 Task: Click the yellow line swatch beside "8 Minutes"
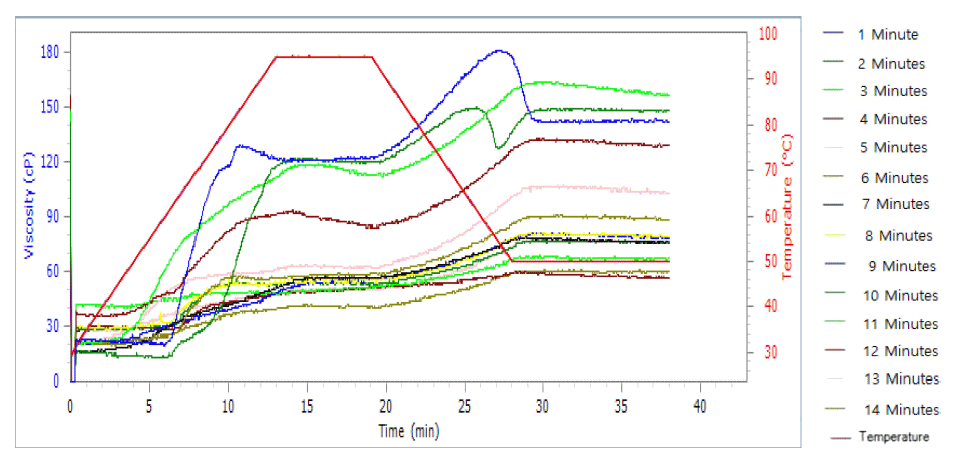[x=835, y=236]
